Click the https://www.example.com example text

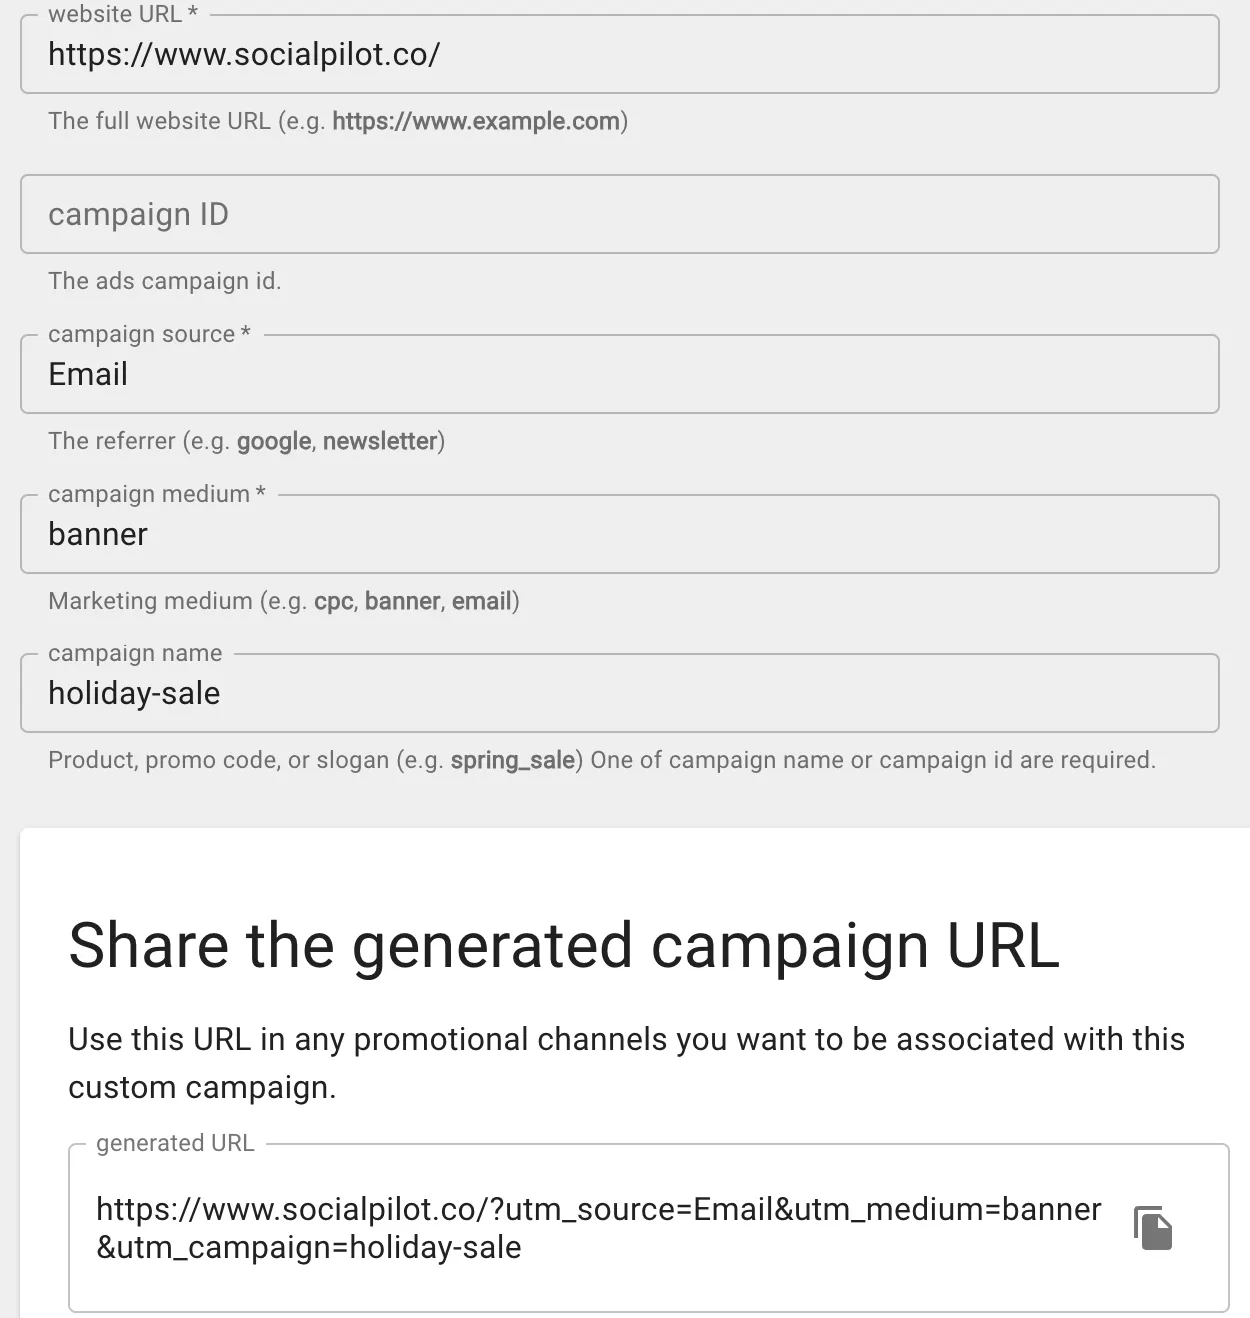pos(475,121)
